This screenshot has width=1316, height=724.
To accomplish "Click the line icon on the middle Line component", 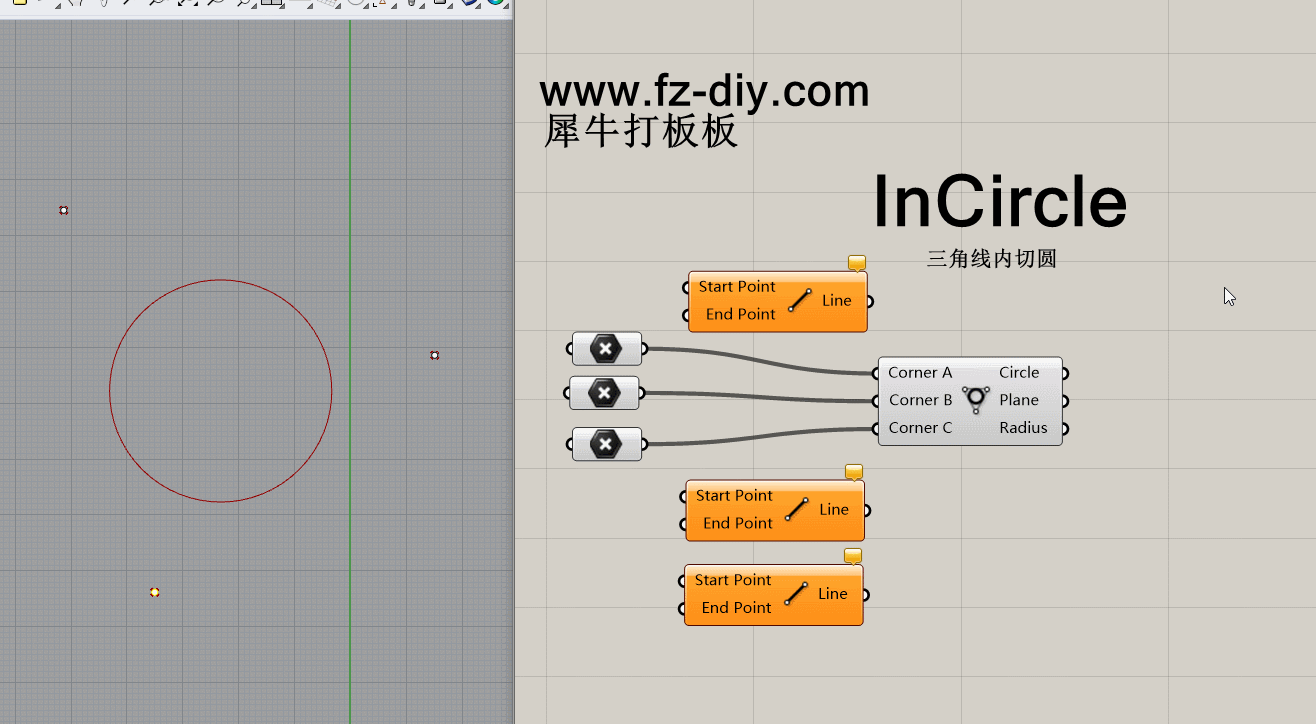I will tap(795, 509).
